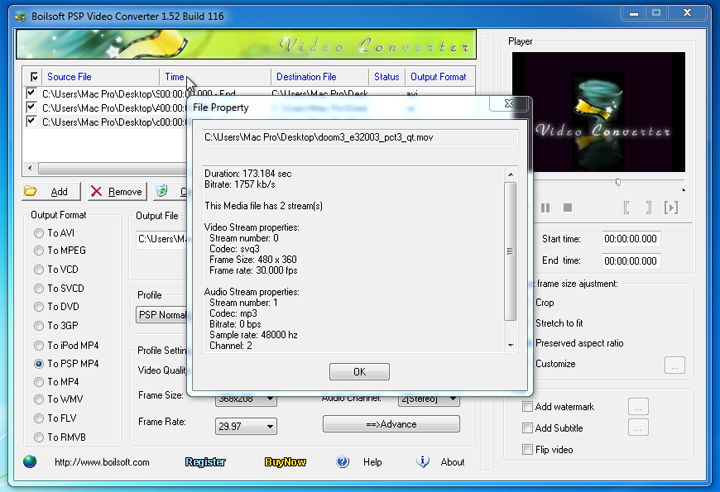Click the Output File path field
The width and height of the screenshot is (720, 492).
162,239
